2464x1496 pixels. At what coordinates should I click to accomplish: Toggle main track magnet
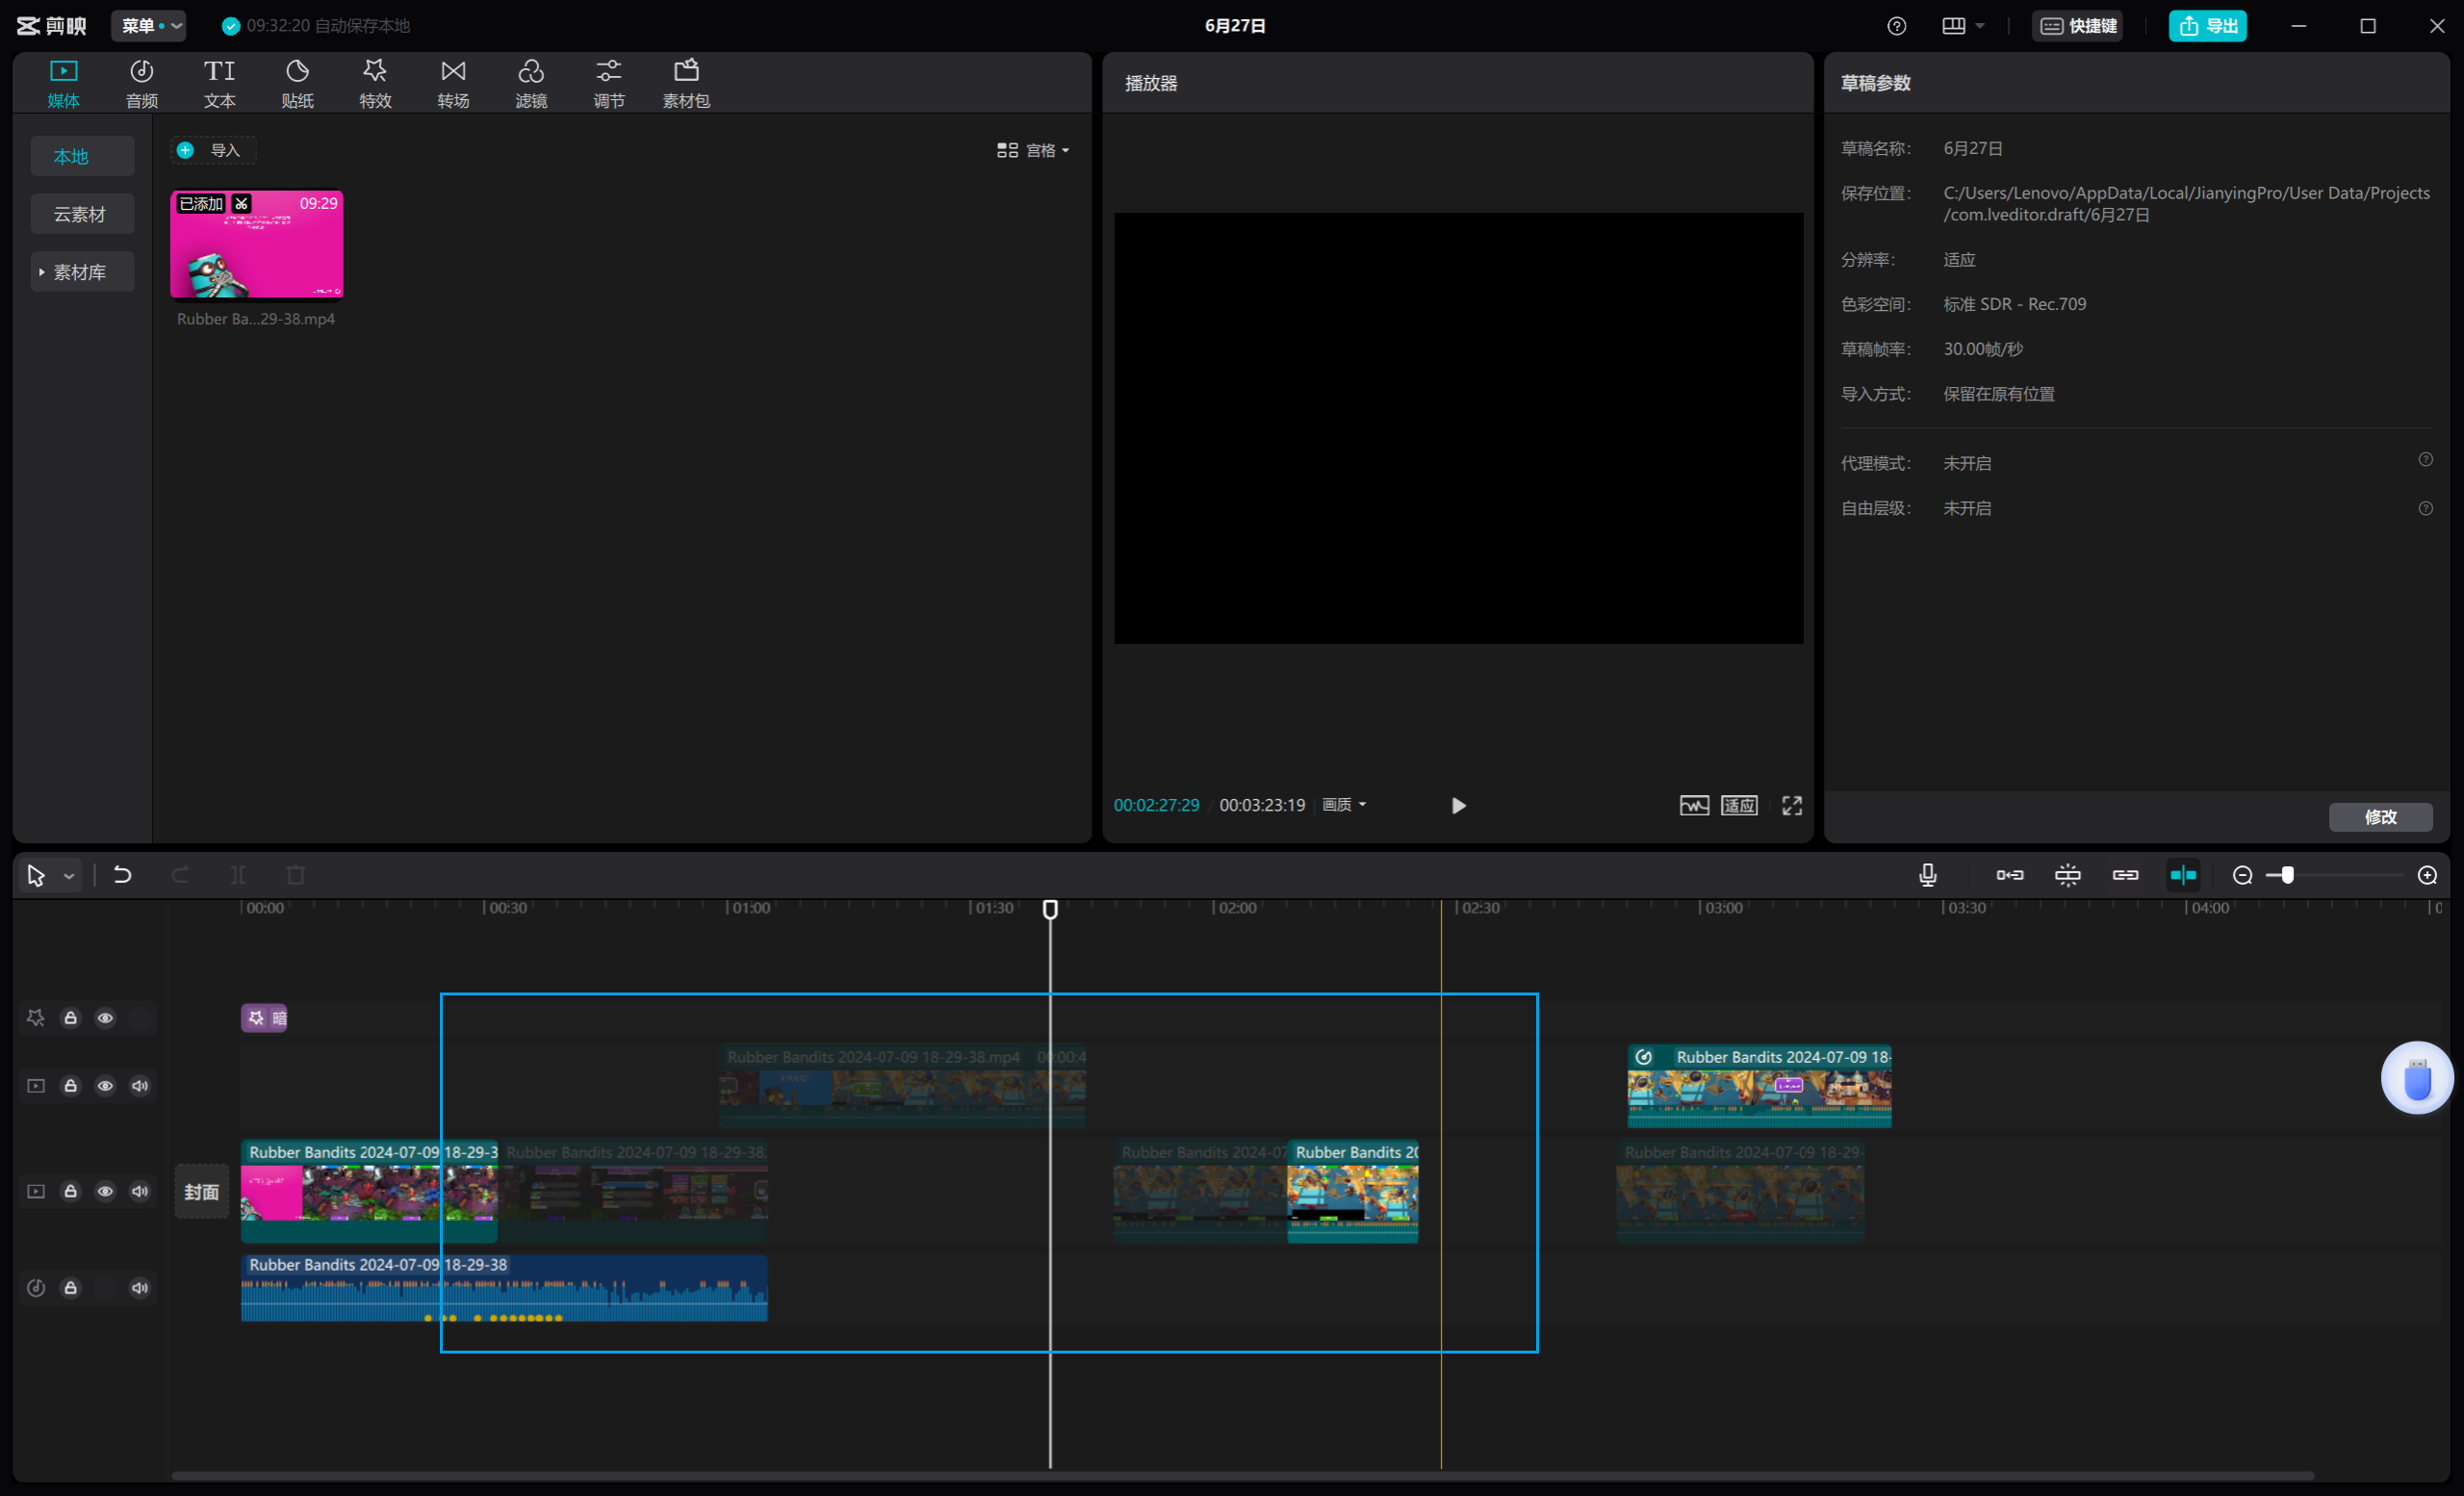click(x=2010, y=876)
